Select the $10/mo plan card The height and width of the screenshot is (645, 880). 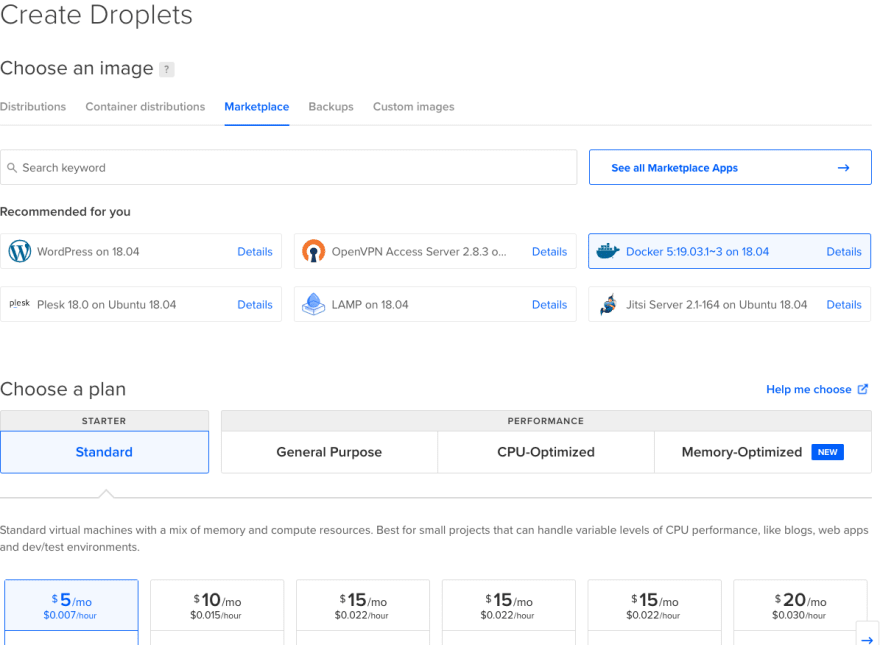click(217, 612)
